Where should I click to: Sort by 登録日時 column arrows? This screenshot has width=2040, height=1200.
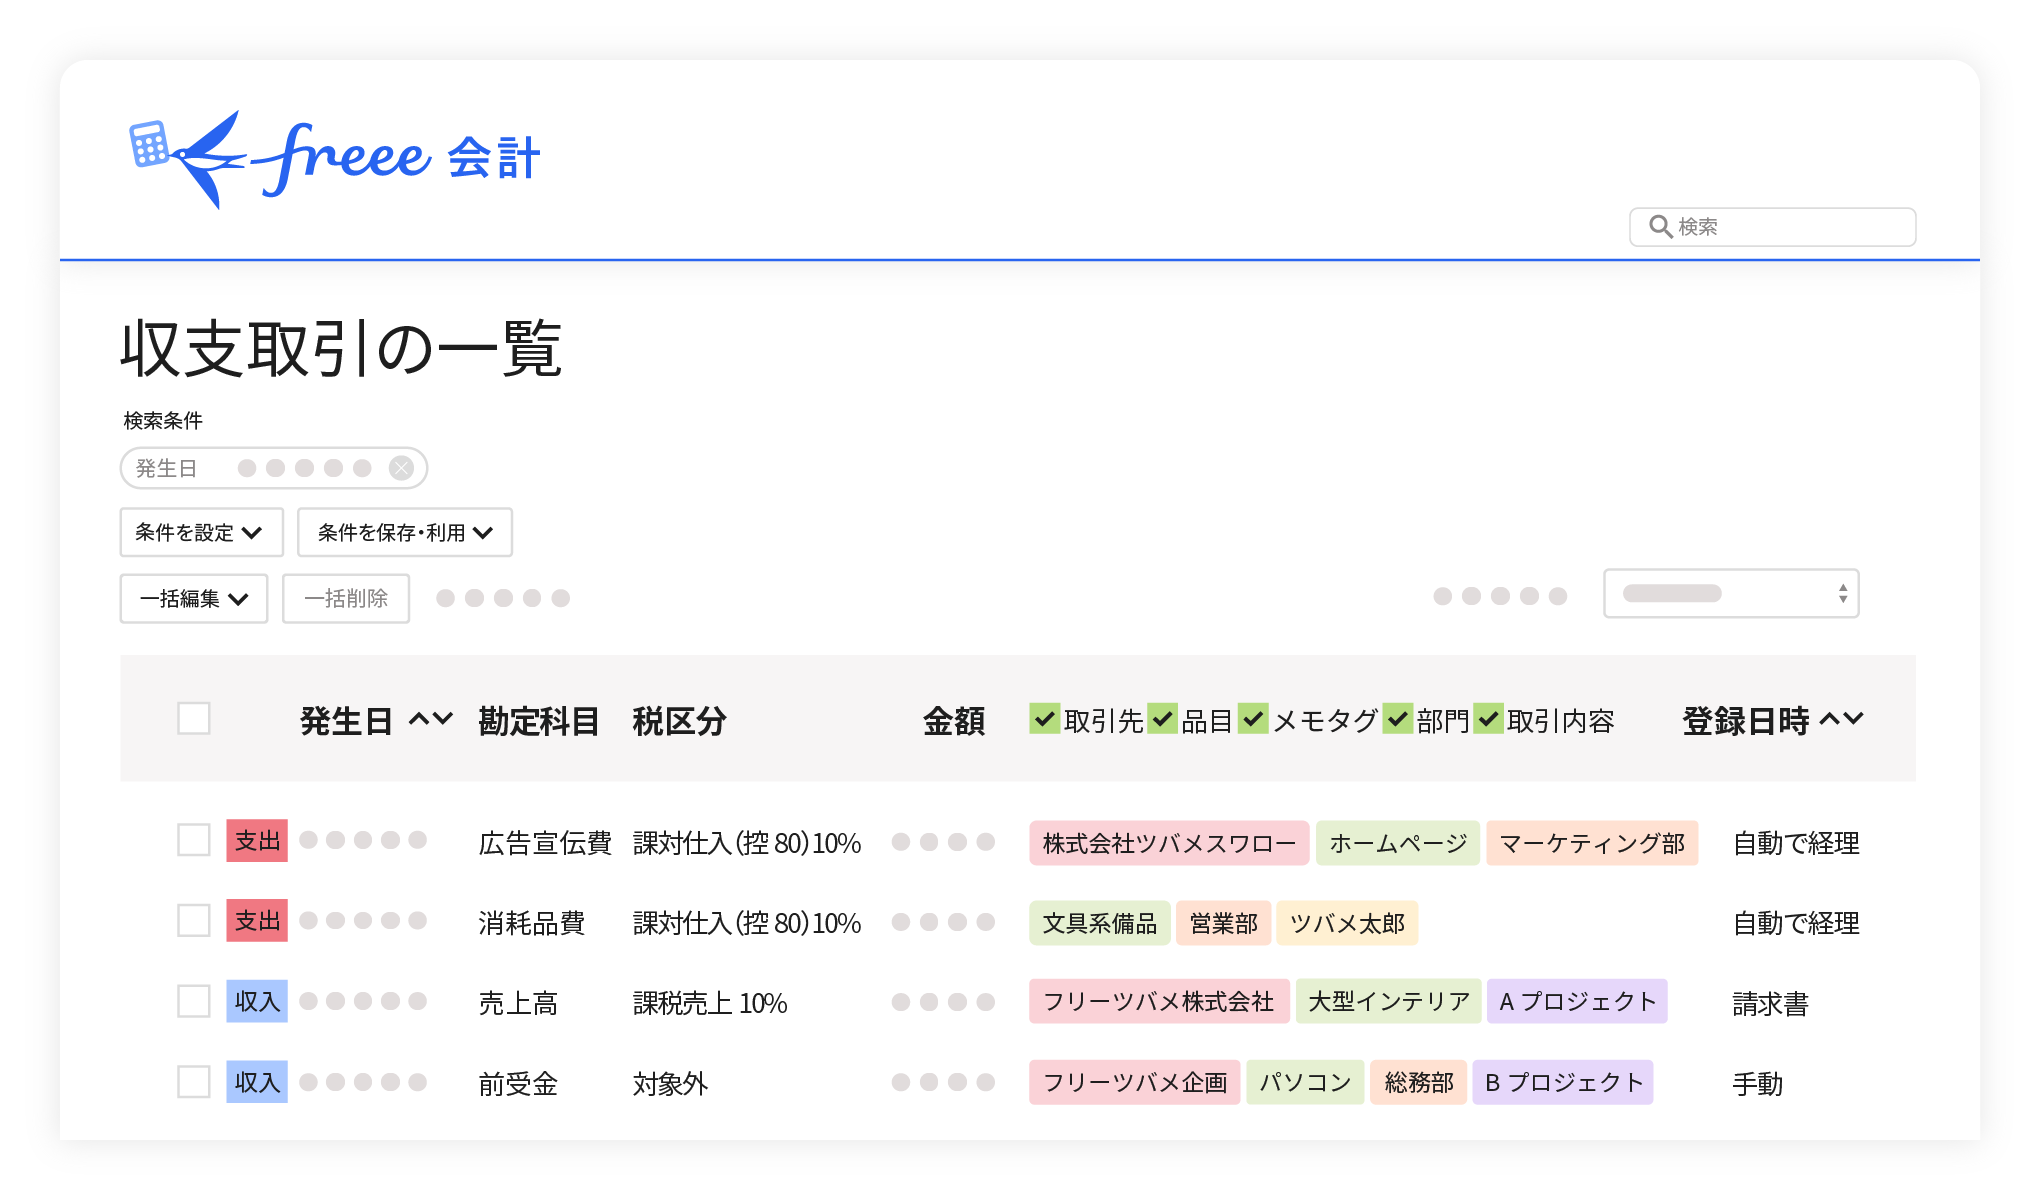[1841, 719]
